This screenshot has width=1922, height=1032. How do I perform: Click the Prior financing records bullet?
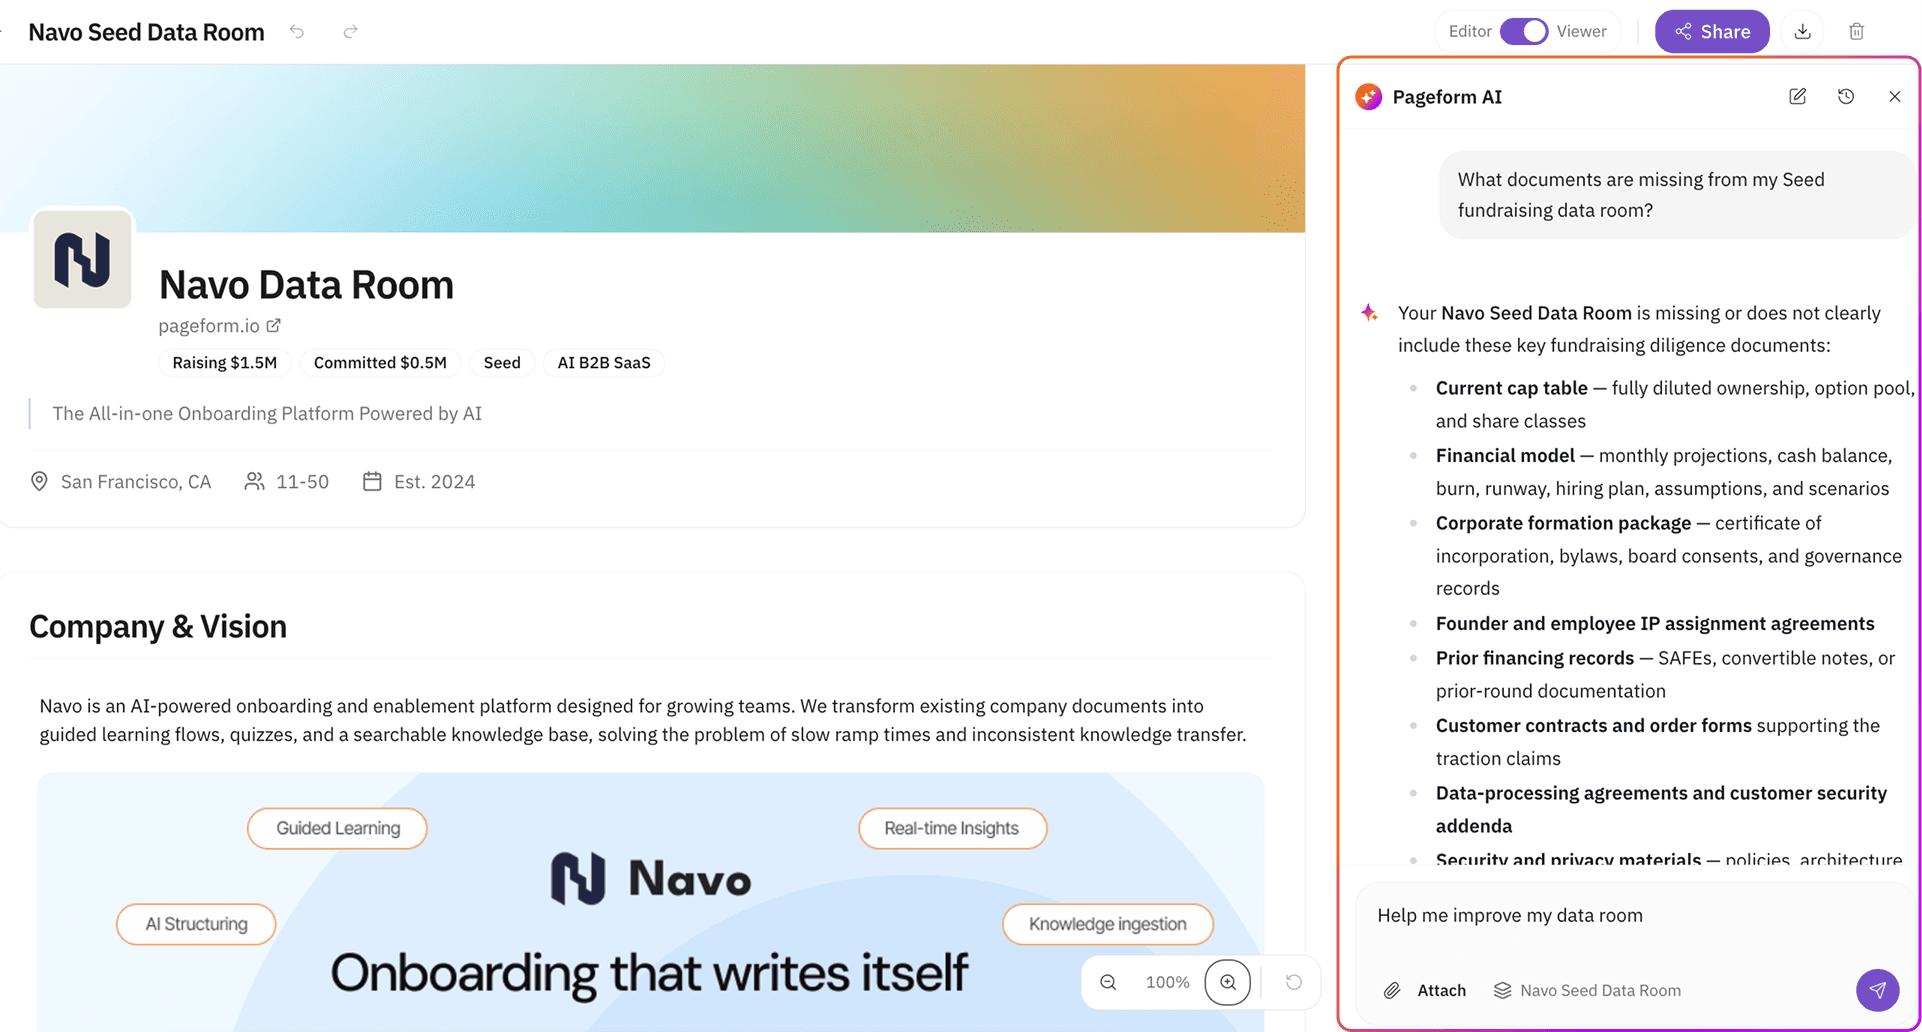point(1666,674)
